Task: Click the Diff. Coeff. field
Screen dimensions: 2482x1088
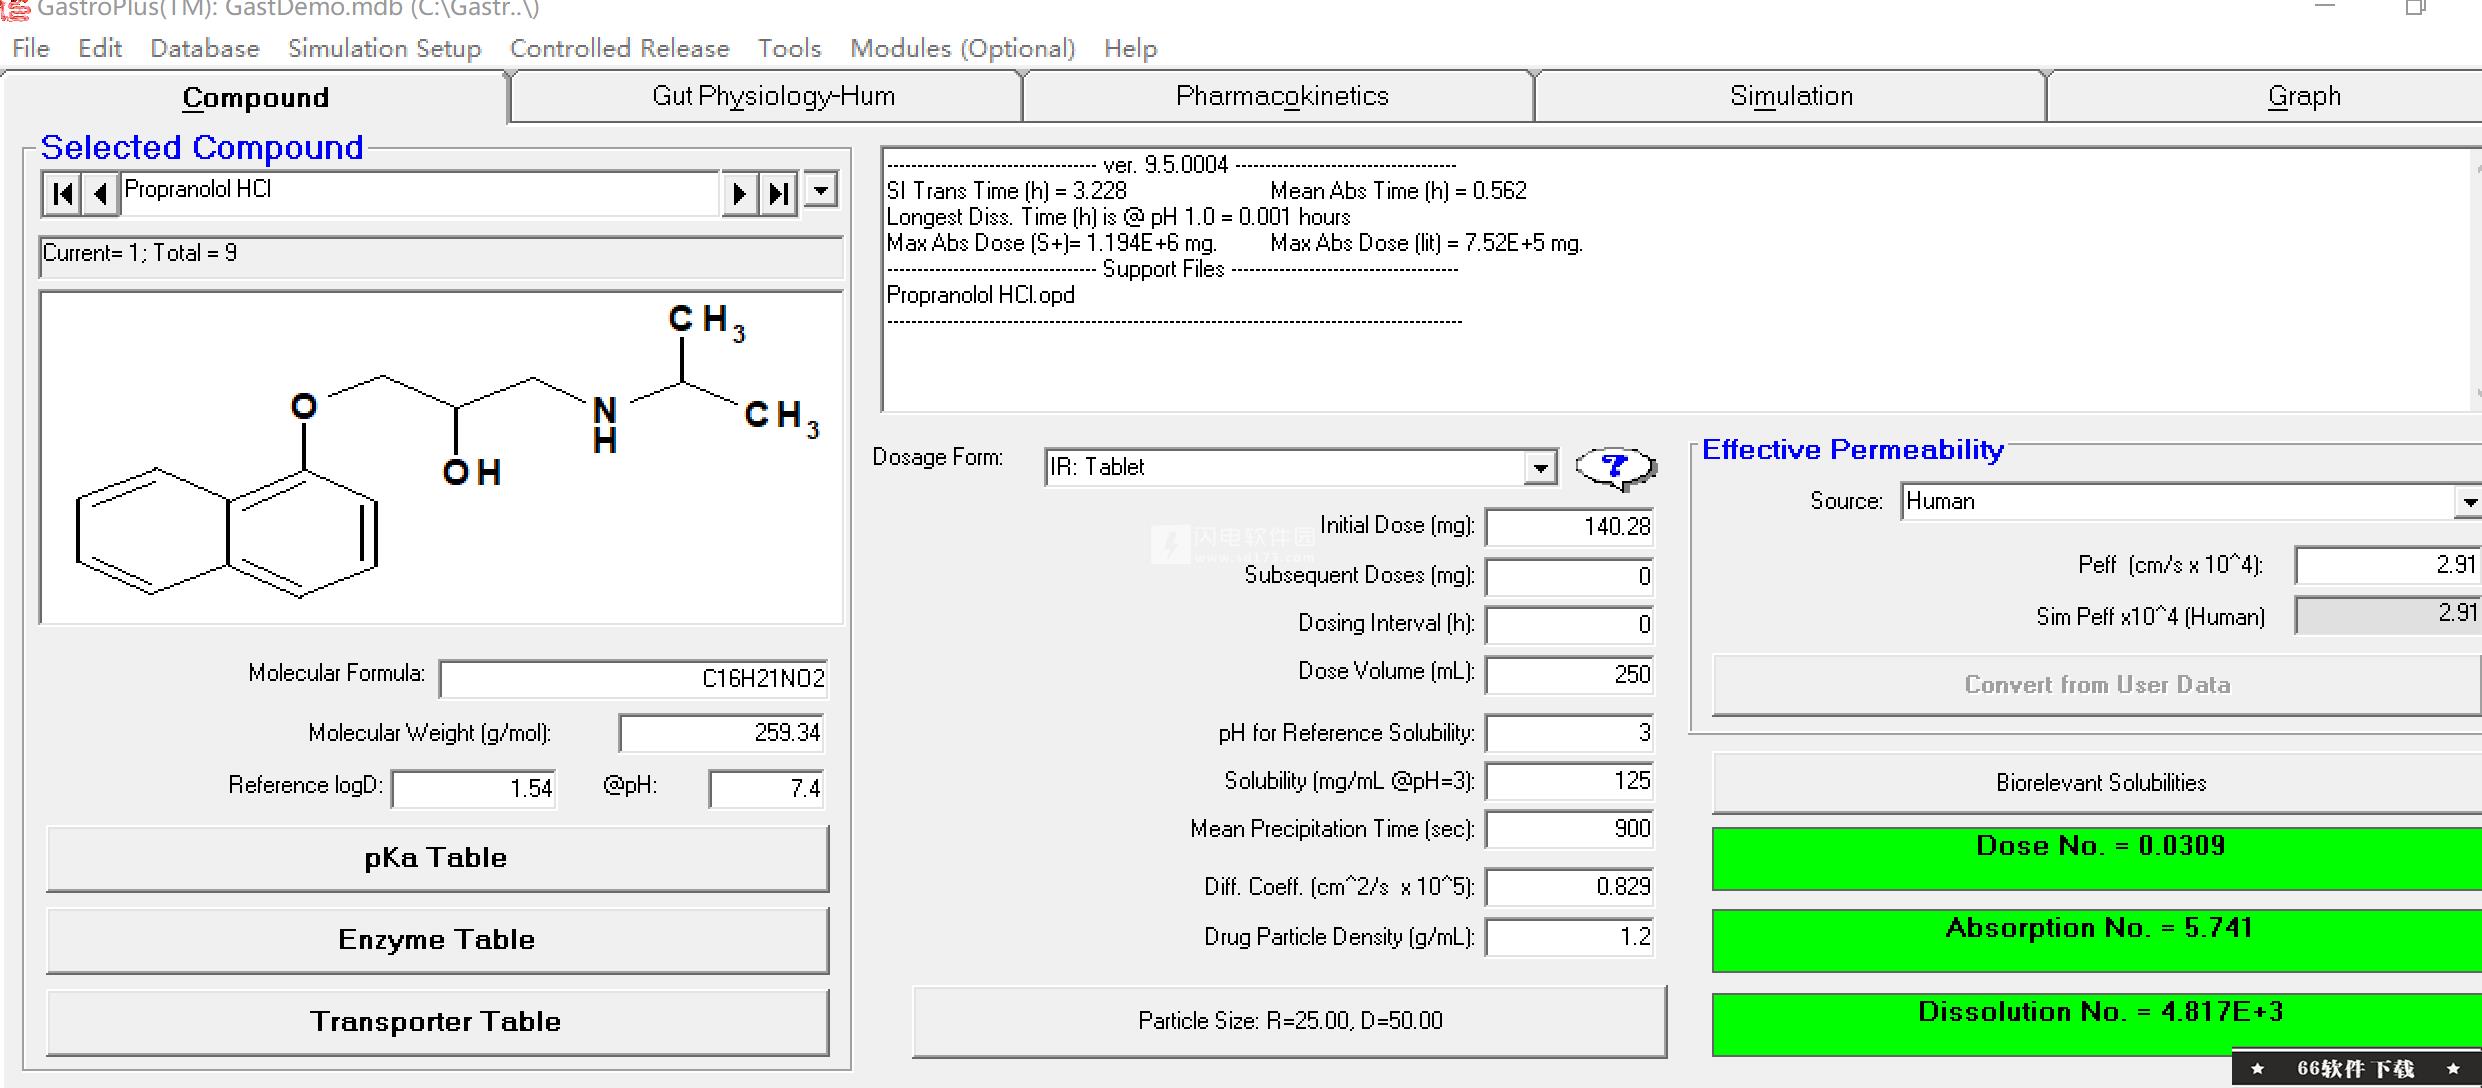Action: click(x=1570, y=887)
